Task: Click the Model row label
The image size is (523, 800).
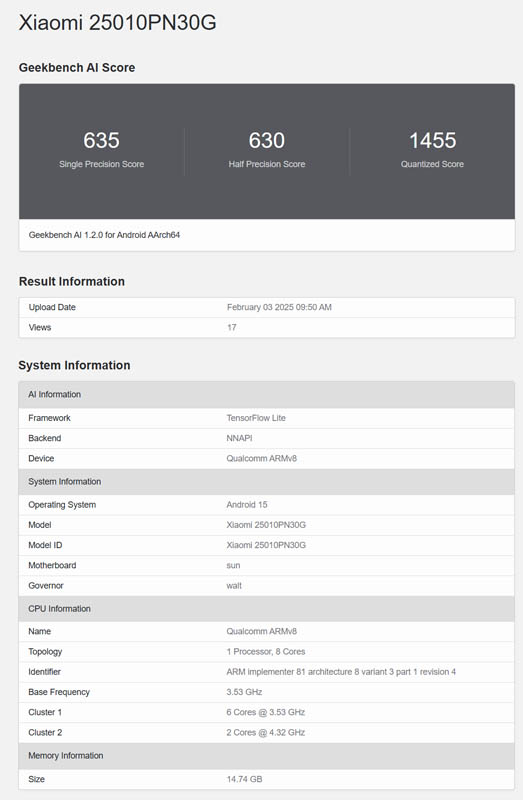Action: tap(40, 525)
